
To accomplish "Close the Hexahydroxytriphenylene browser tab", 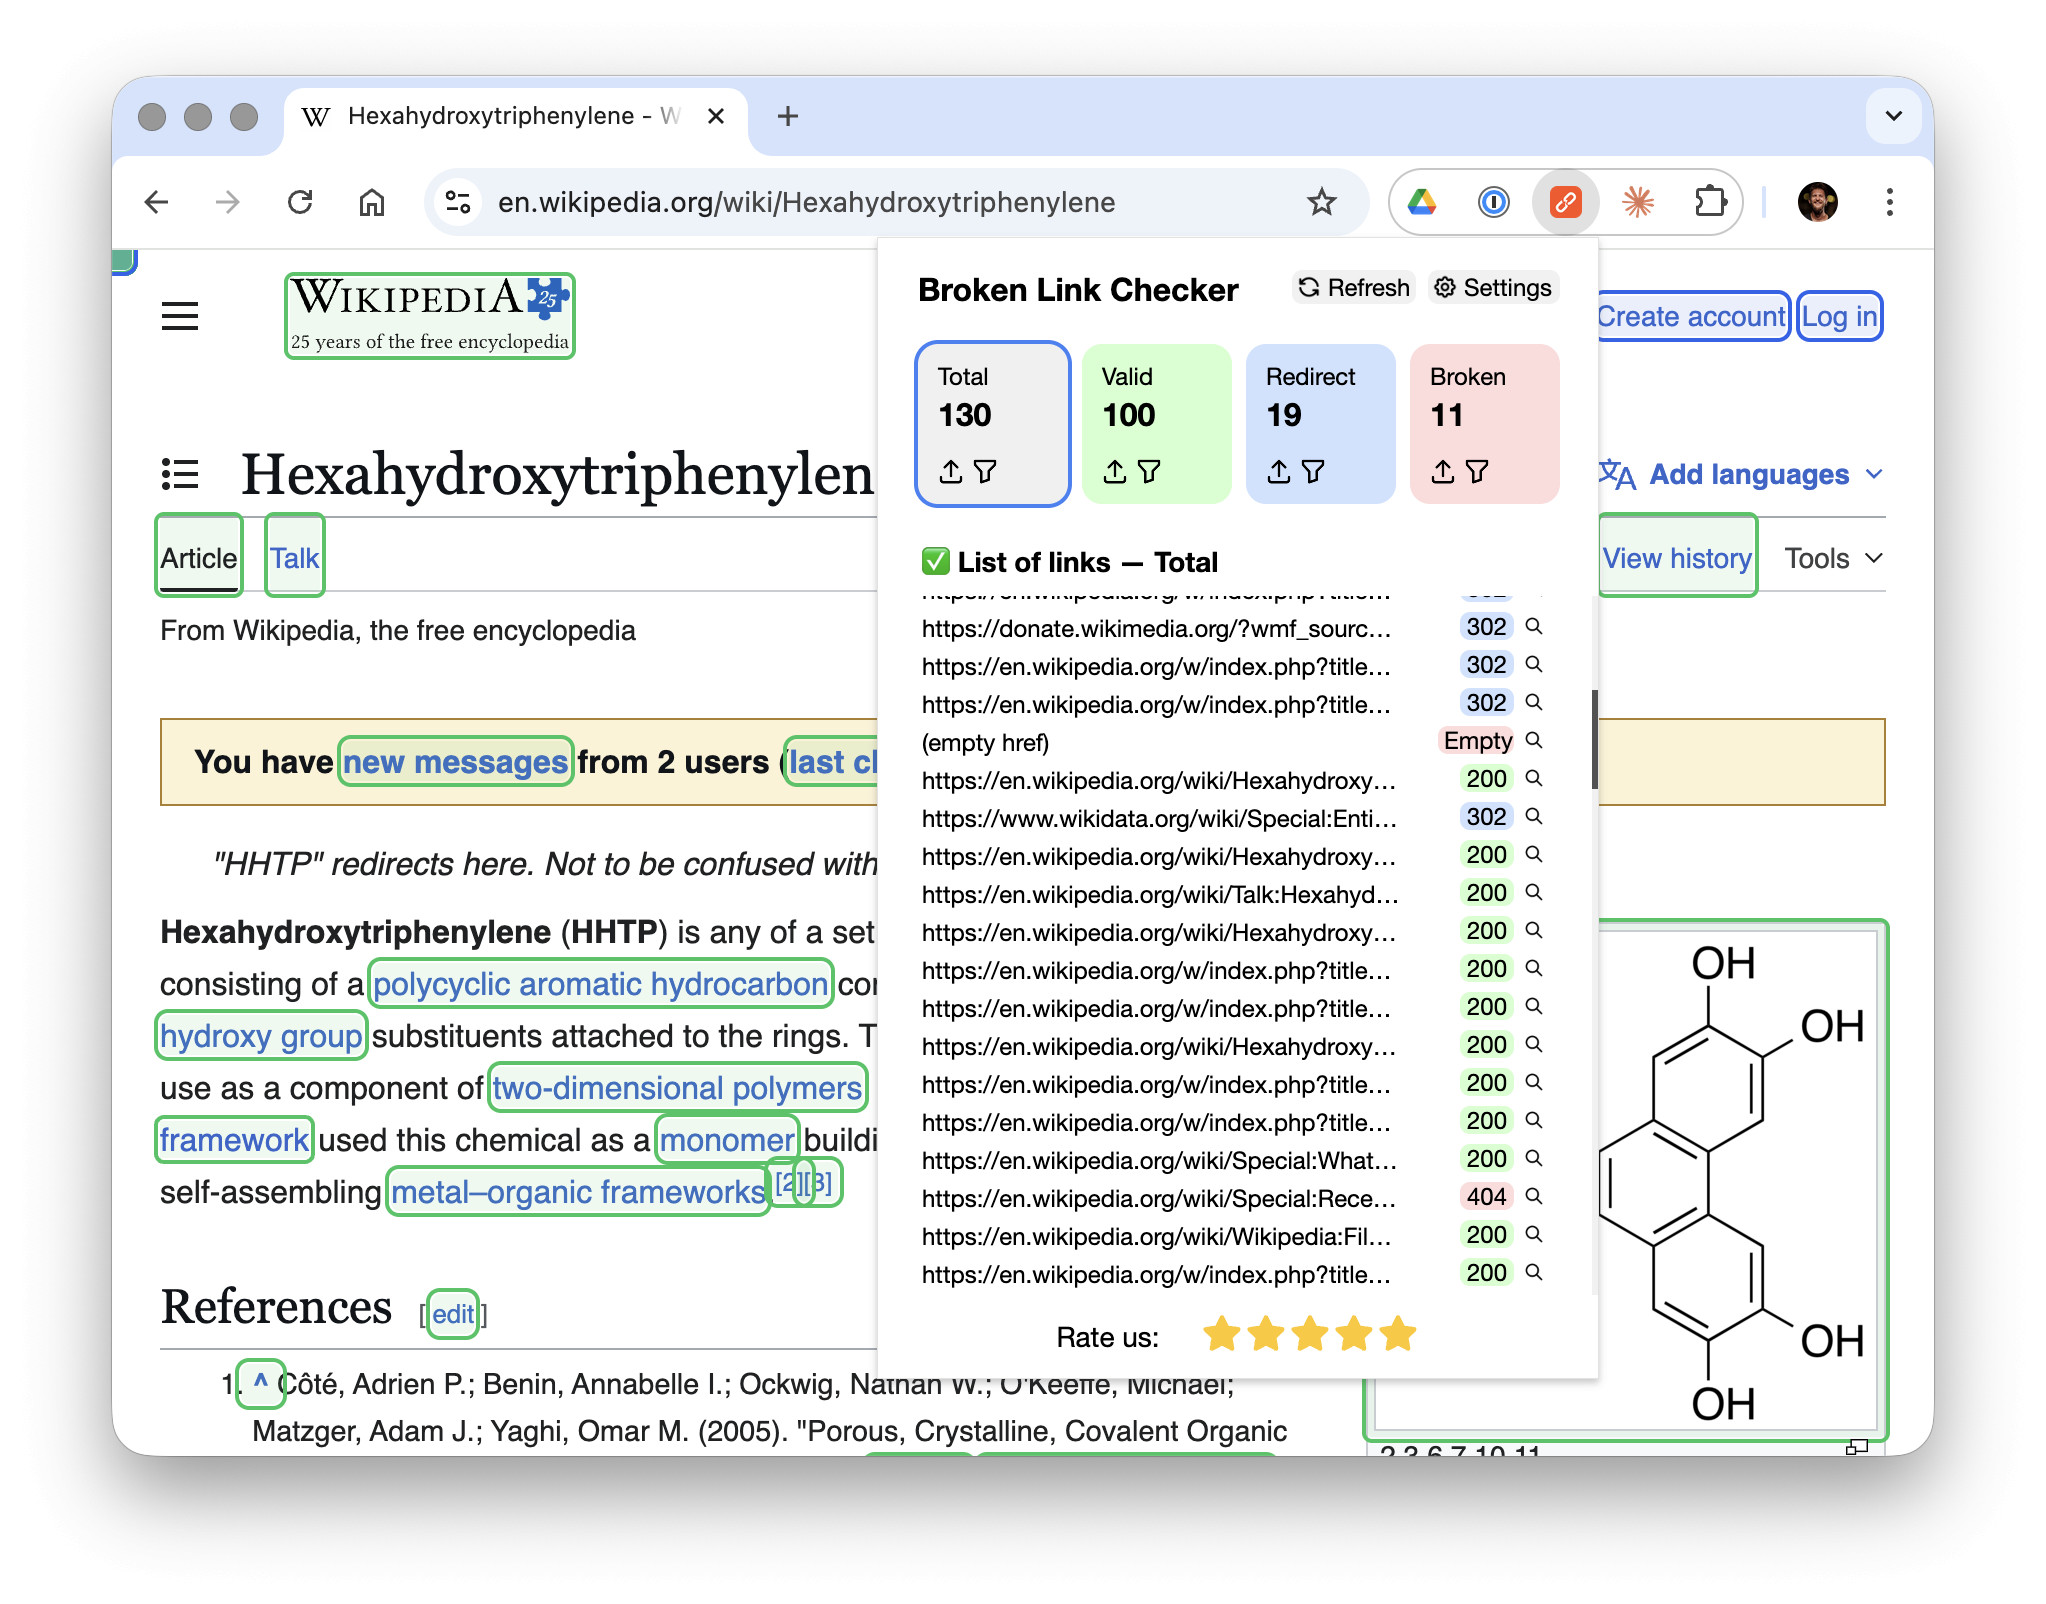I will (716, 117).
